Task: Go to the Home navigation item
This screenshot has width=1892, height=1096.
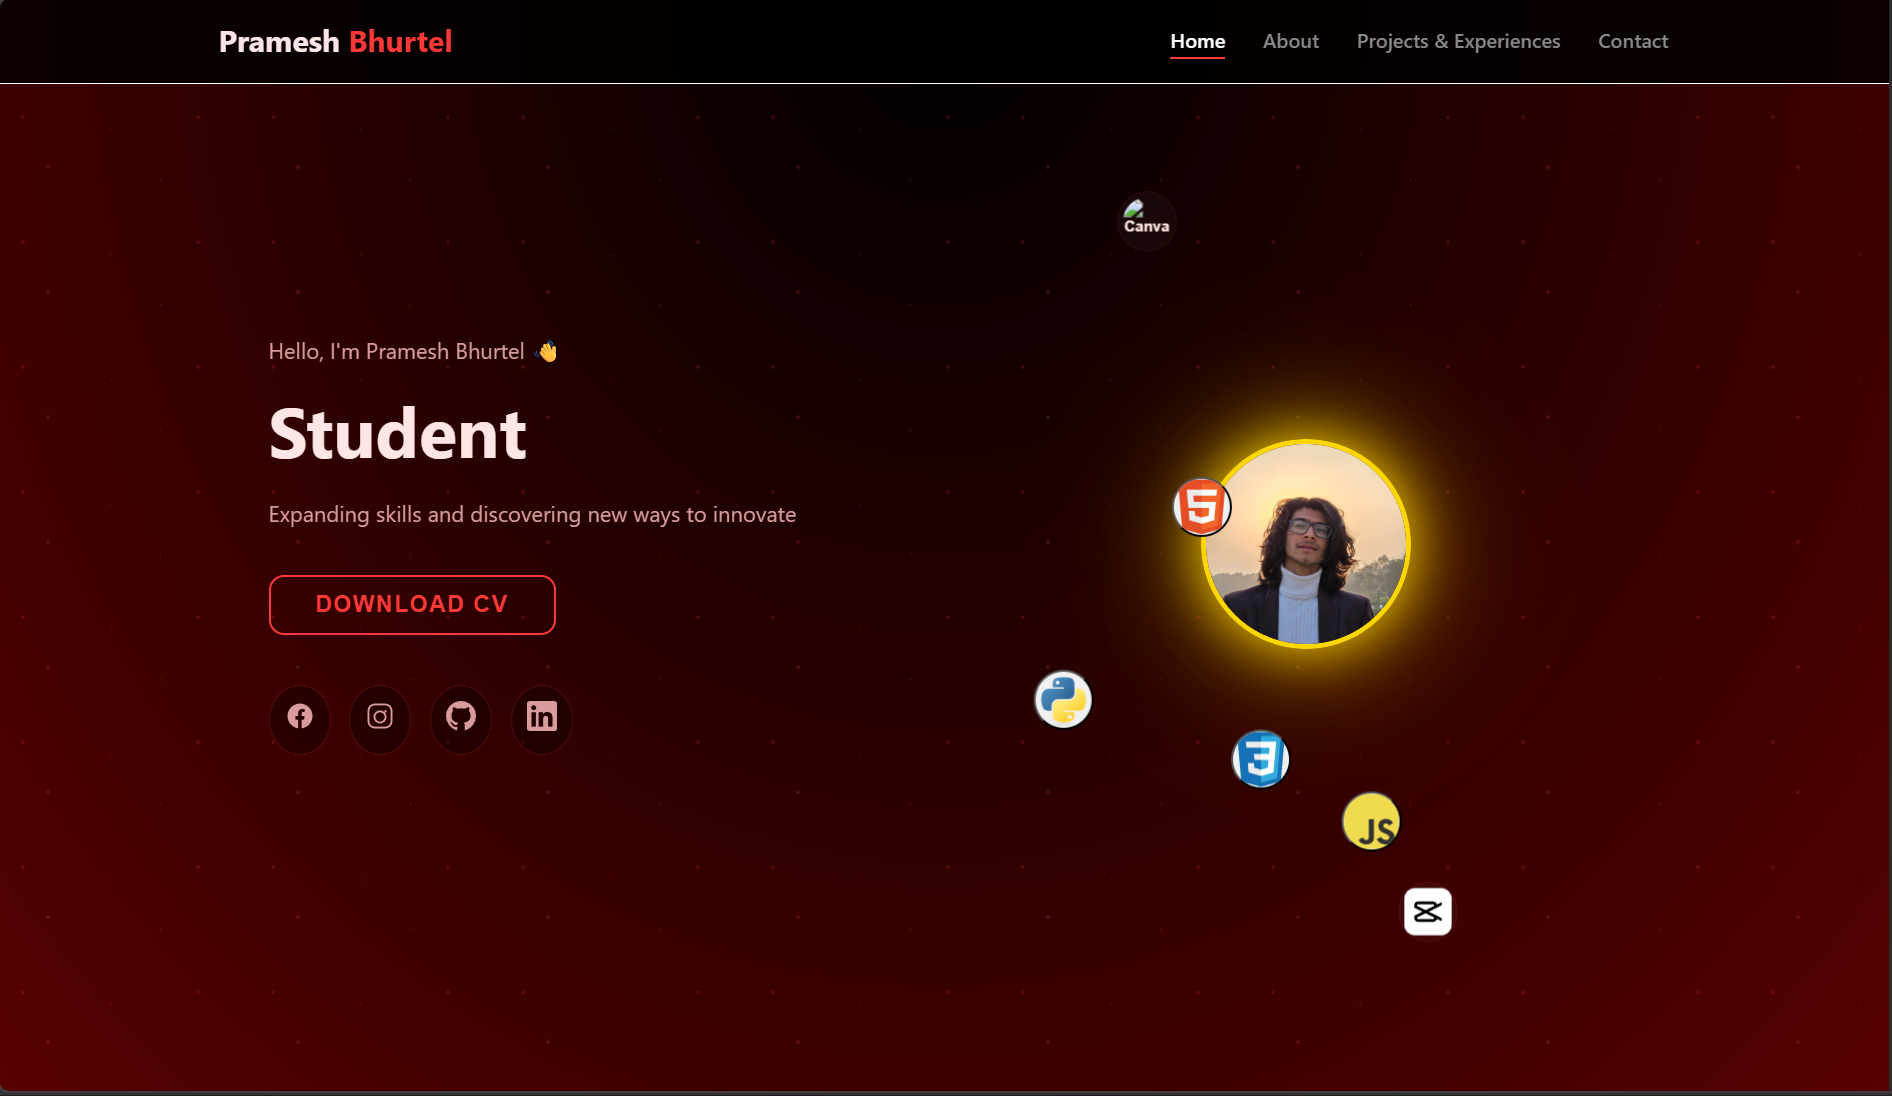Action: [x=1197, y=41]
